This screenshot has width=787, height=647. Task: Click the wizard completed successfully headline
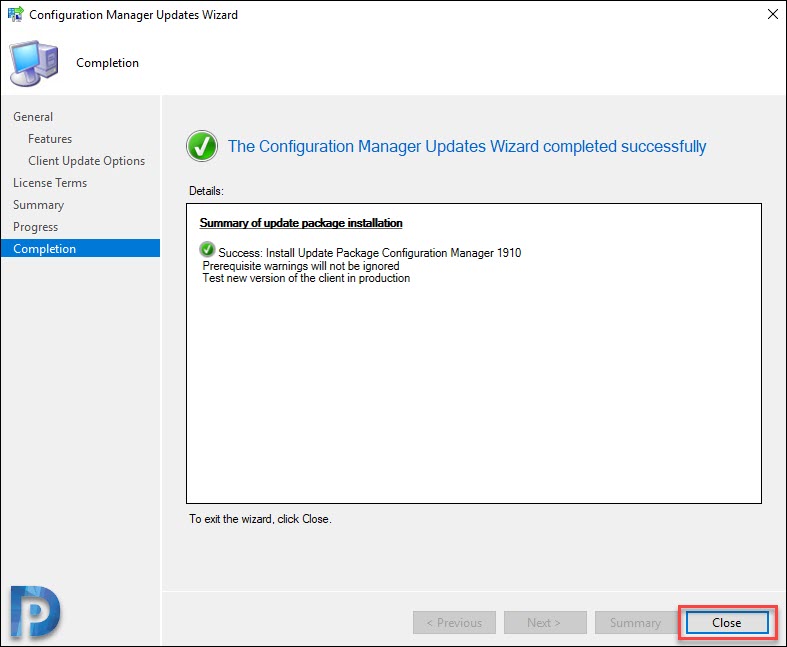point(467,146)
